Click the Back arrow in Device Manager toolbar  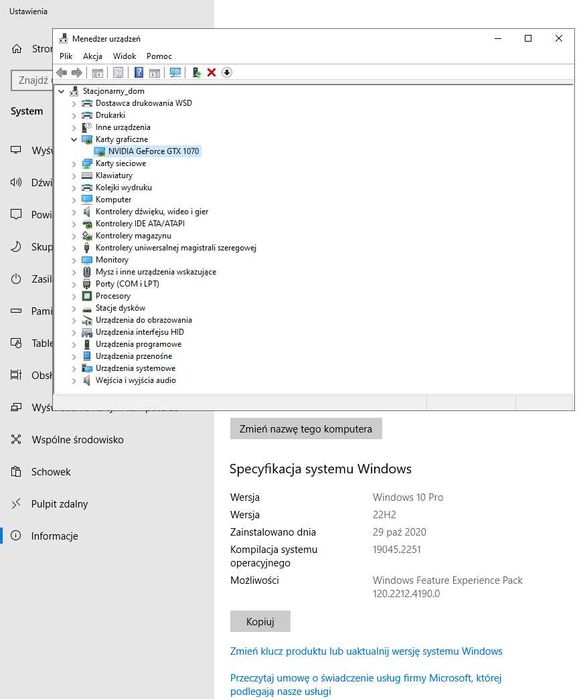pyautogui.click(x=62, y=72)
